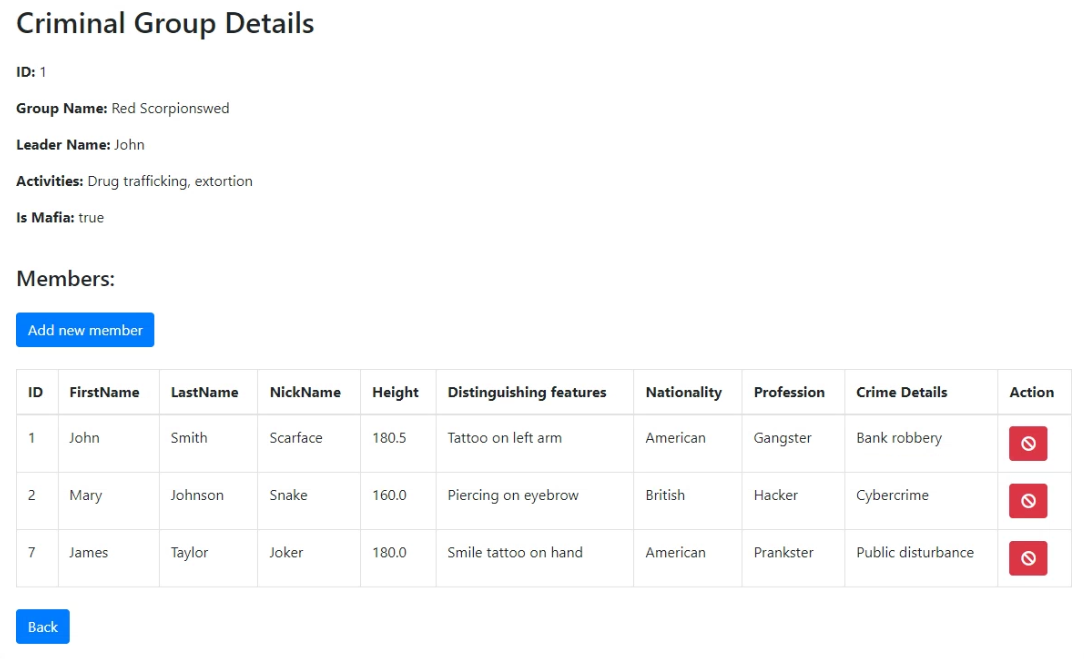Click the red remove icon for John Smith
This screenshot has height=659, width=1084.
point(1027,443)
